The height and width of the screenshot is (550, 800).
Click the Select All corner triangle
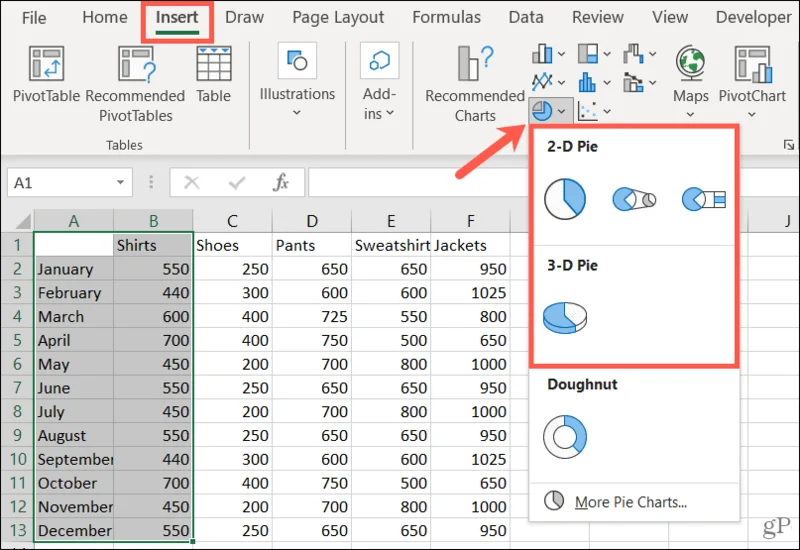point(22,221)
